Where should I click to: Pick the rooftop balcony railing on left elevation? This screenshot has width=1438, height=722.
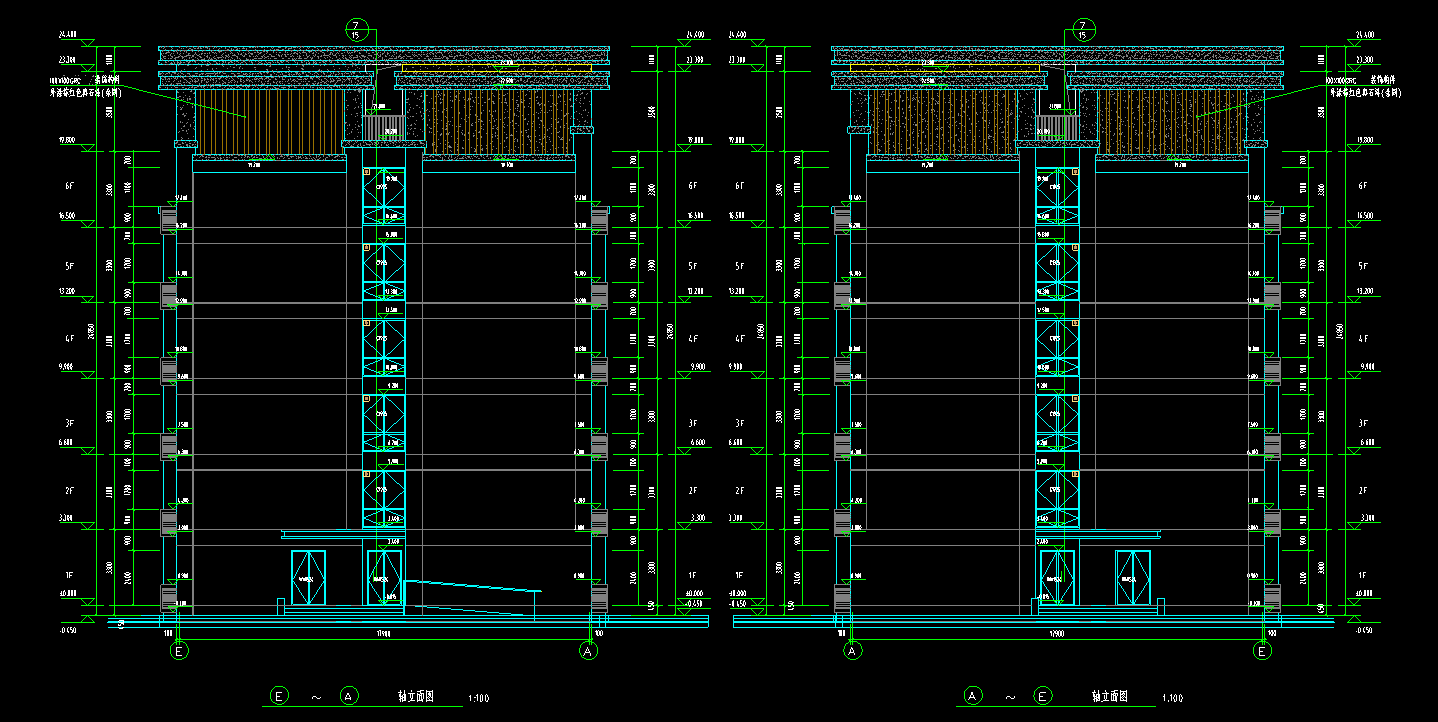click(x=384, y=127)
